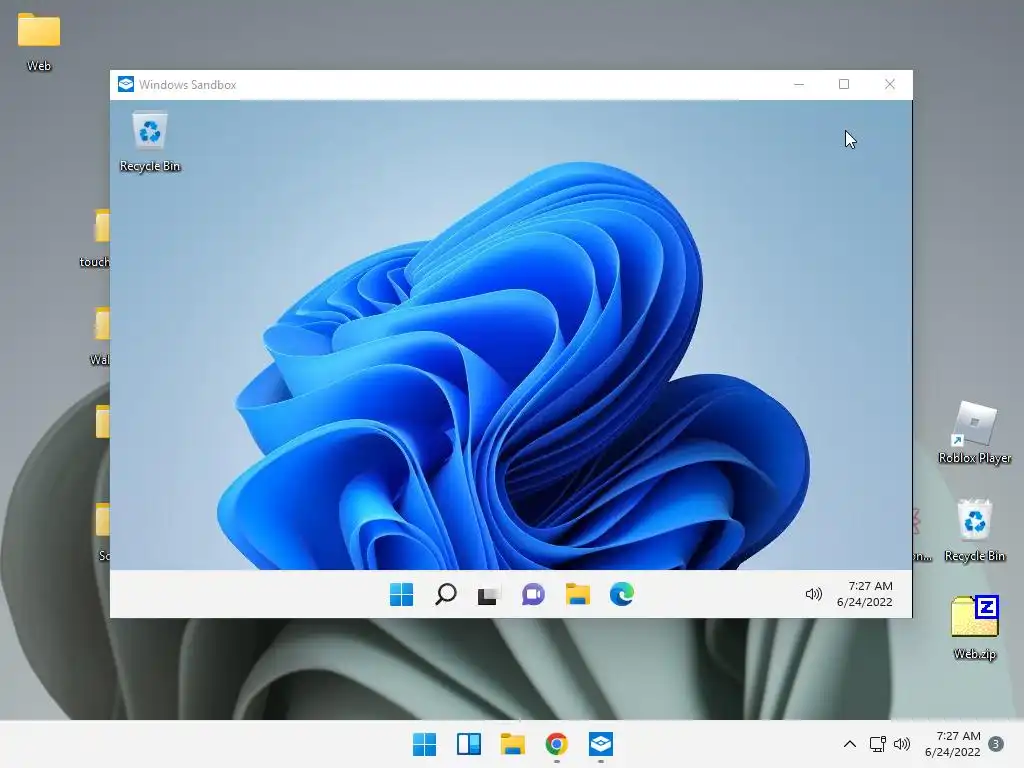Launch Chat in the Sandbox taskbar

click(533, 594)
